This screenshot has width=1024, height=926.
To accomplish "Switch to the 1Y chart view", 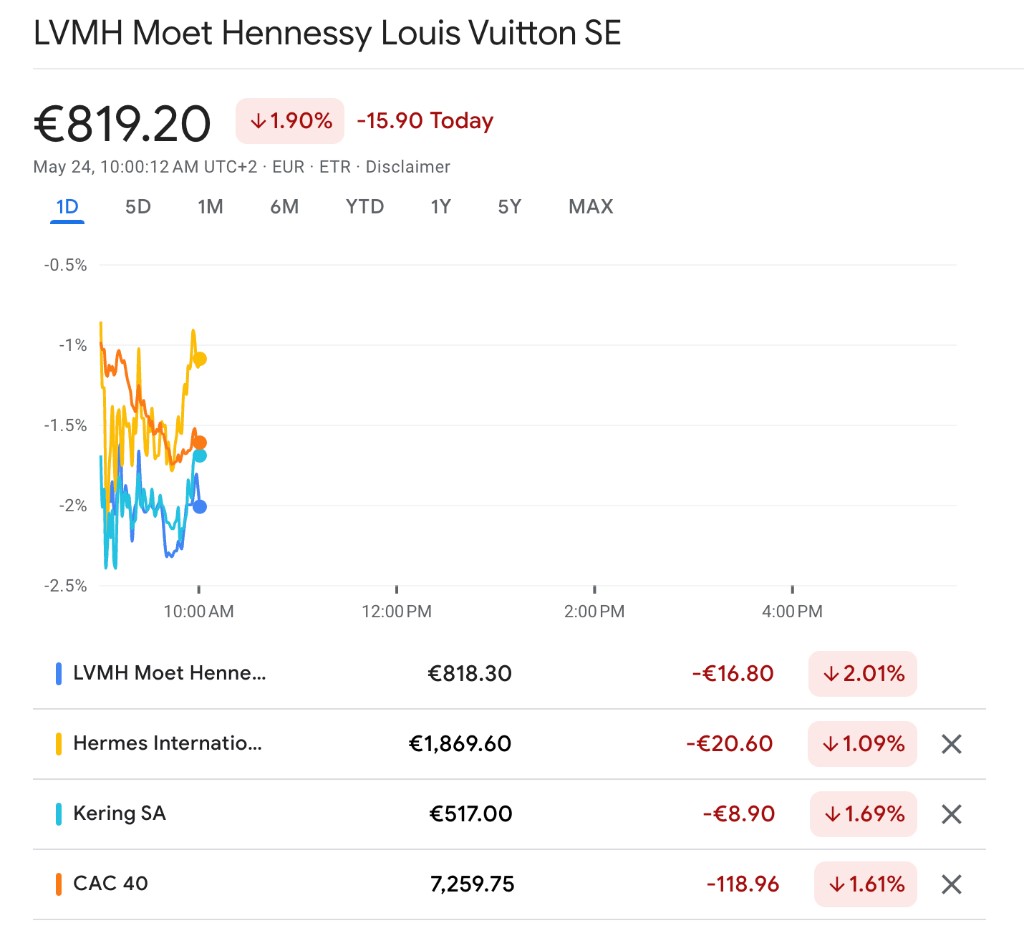I will [441, 207].
